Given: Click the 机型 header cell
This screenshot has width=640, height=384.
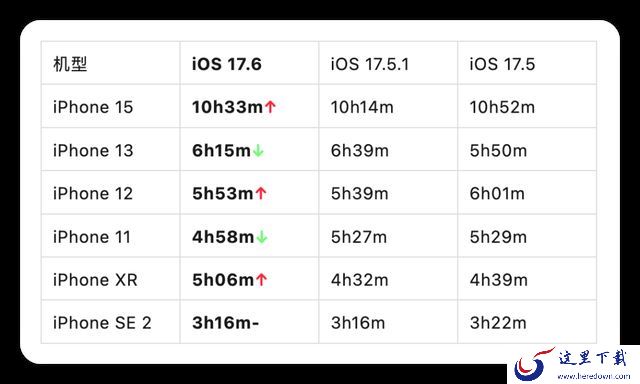Looking at the screenshot, I should click(x=70, y=64).
